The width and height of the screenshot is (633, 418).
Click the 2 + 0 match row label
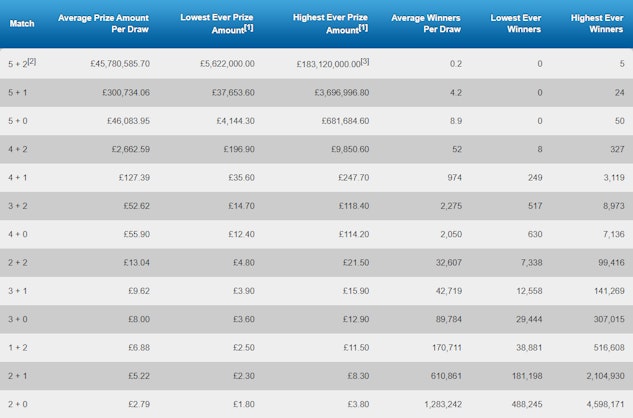pyautogui.click(x=18, y=404)
